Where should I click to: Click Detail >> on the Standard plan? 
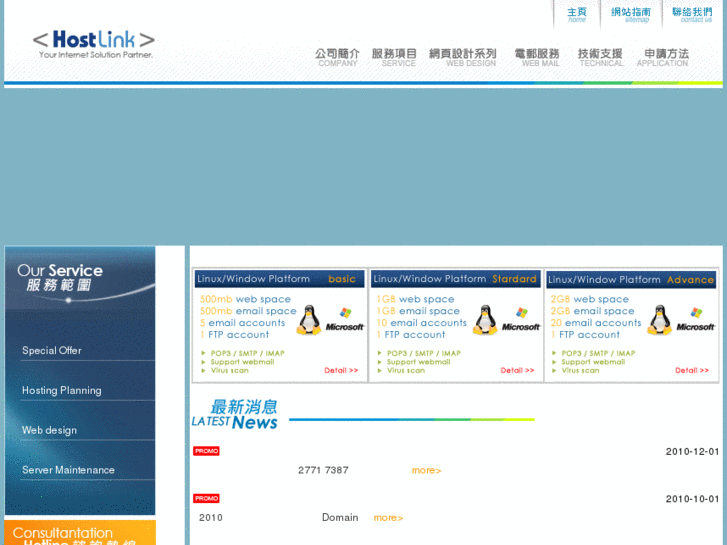[517, 370]
